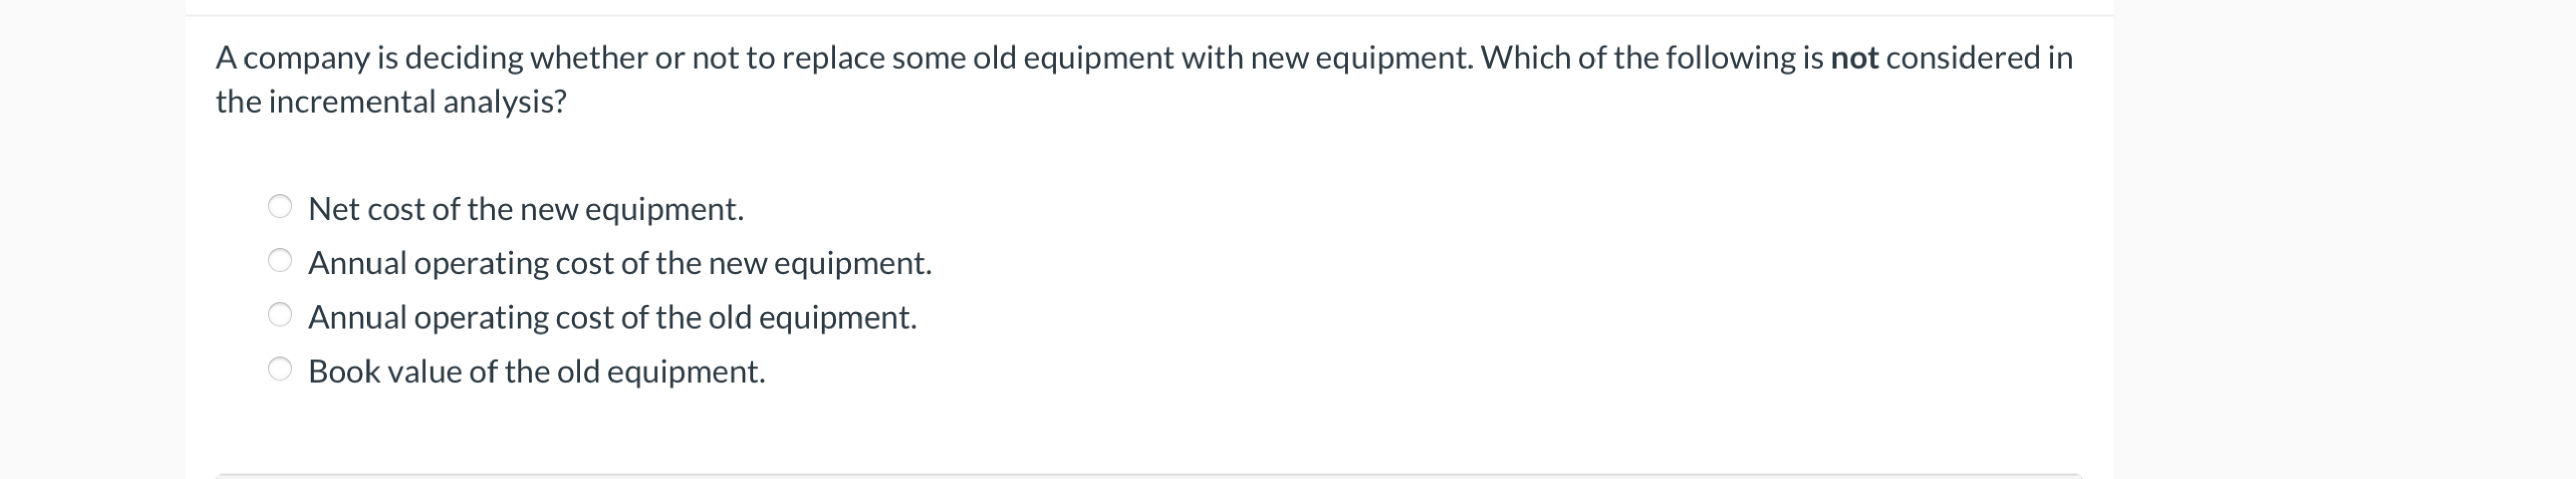This screenshot has width=2576, height=479.
Task: Select 'Annual operating cost of the old equipment'
Action: [281, 316]
